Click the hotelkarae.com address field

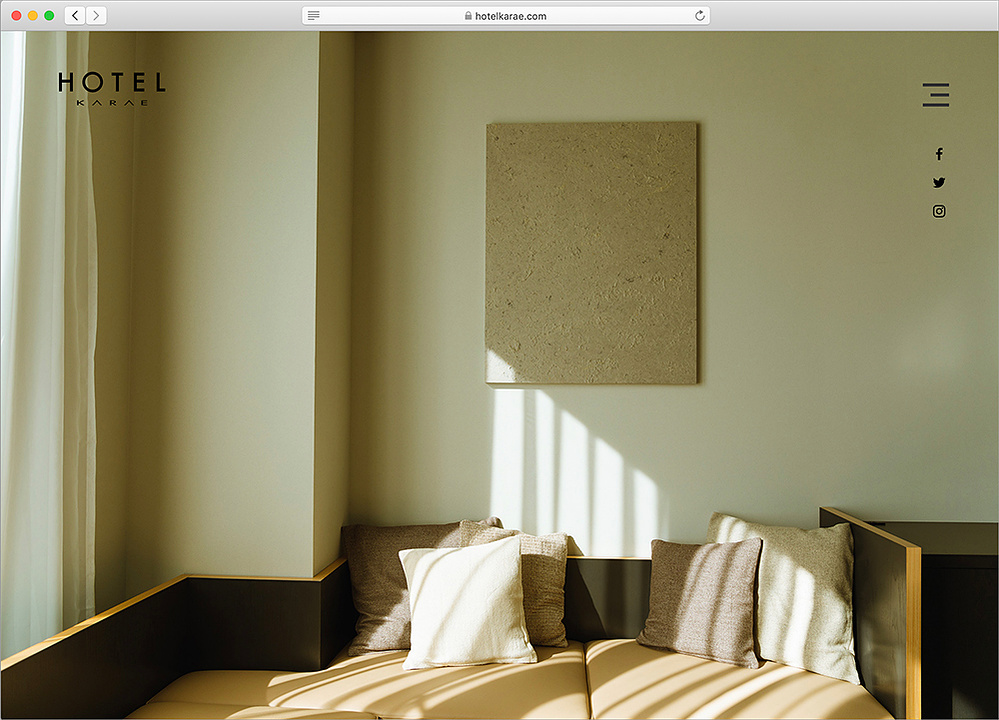coord(506,15)
